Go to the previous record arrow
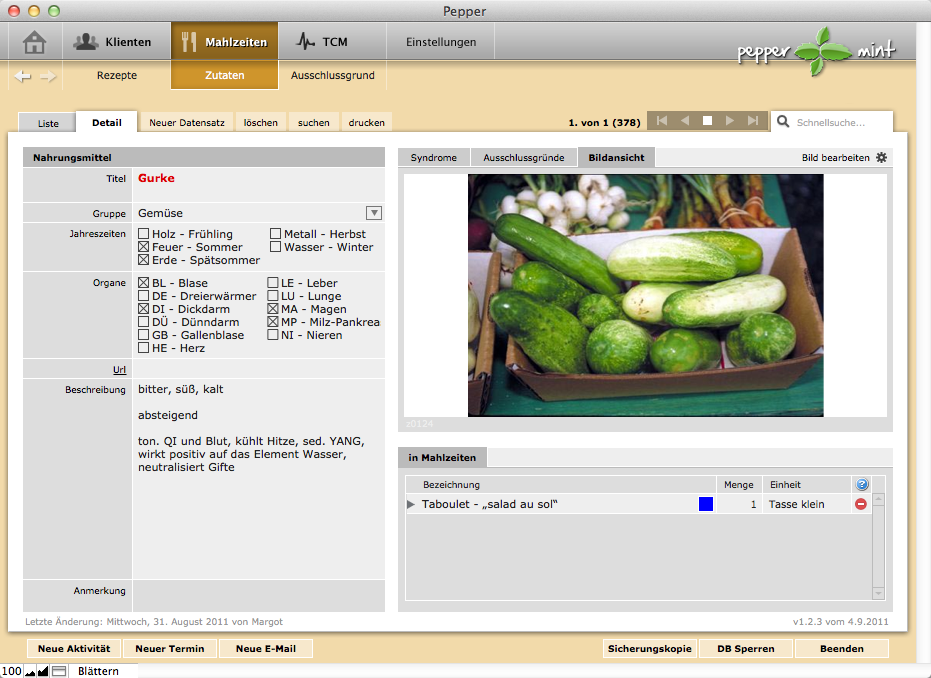The height and width of the screenshot is (678, 931). (x=685, y=121)
